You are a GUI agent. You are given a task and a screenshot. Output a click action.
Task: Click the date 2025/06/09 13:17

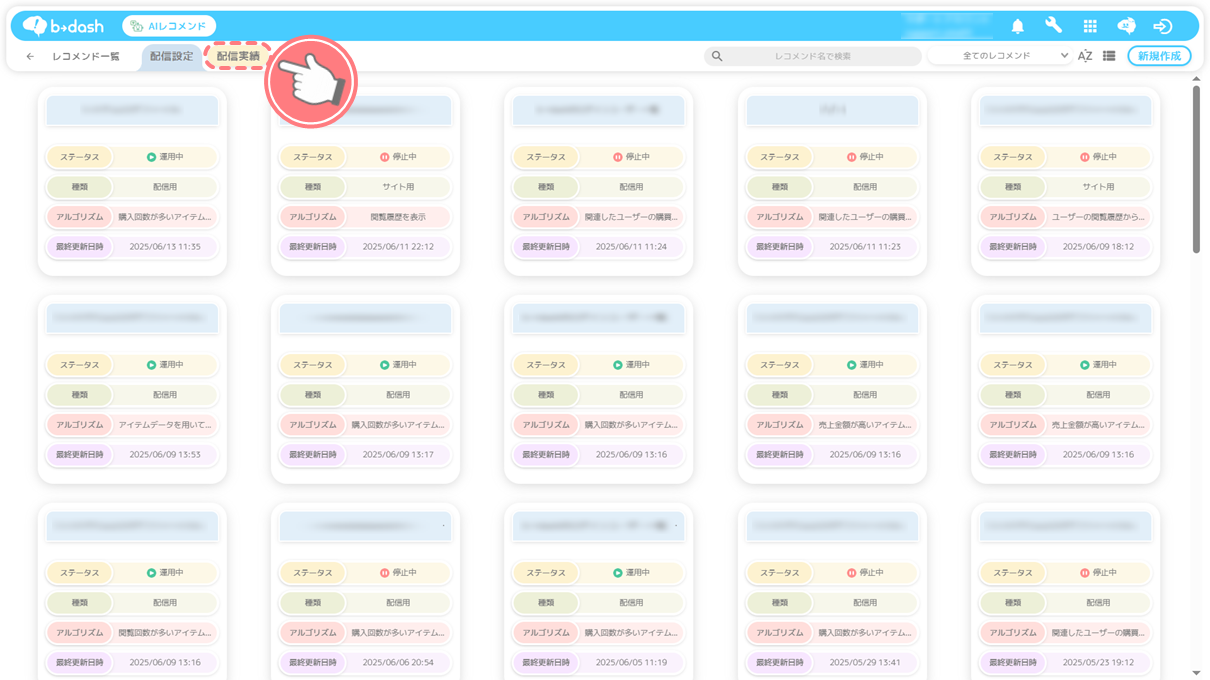tap(398, 455)
